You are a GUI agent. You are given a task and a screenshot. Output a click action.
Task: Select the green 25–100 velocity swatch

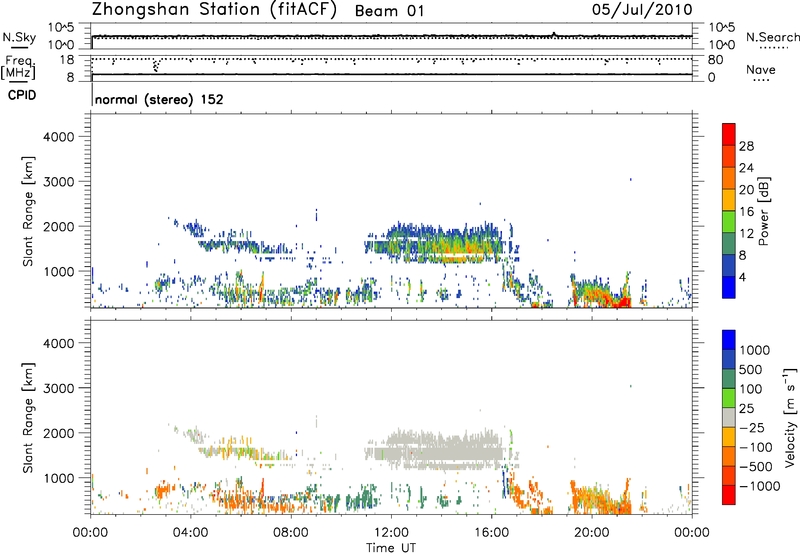click(729, 398)
